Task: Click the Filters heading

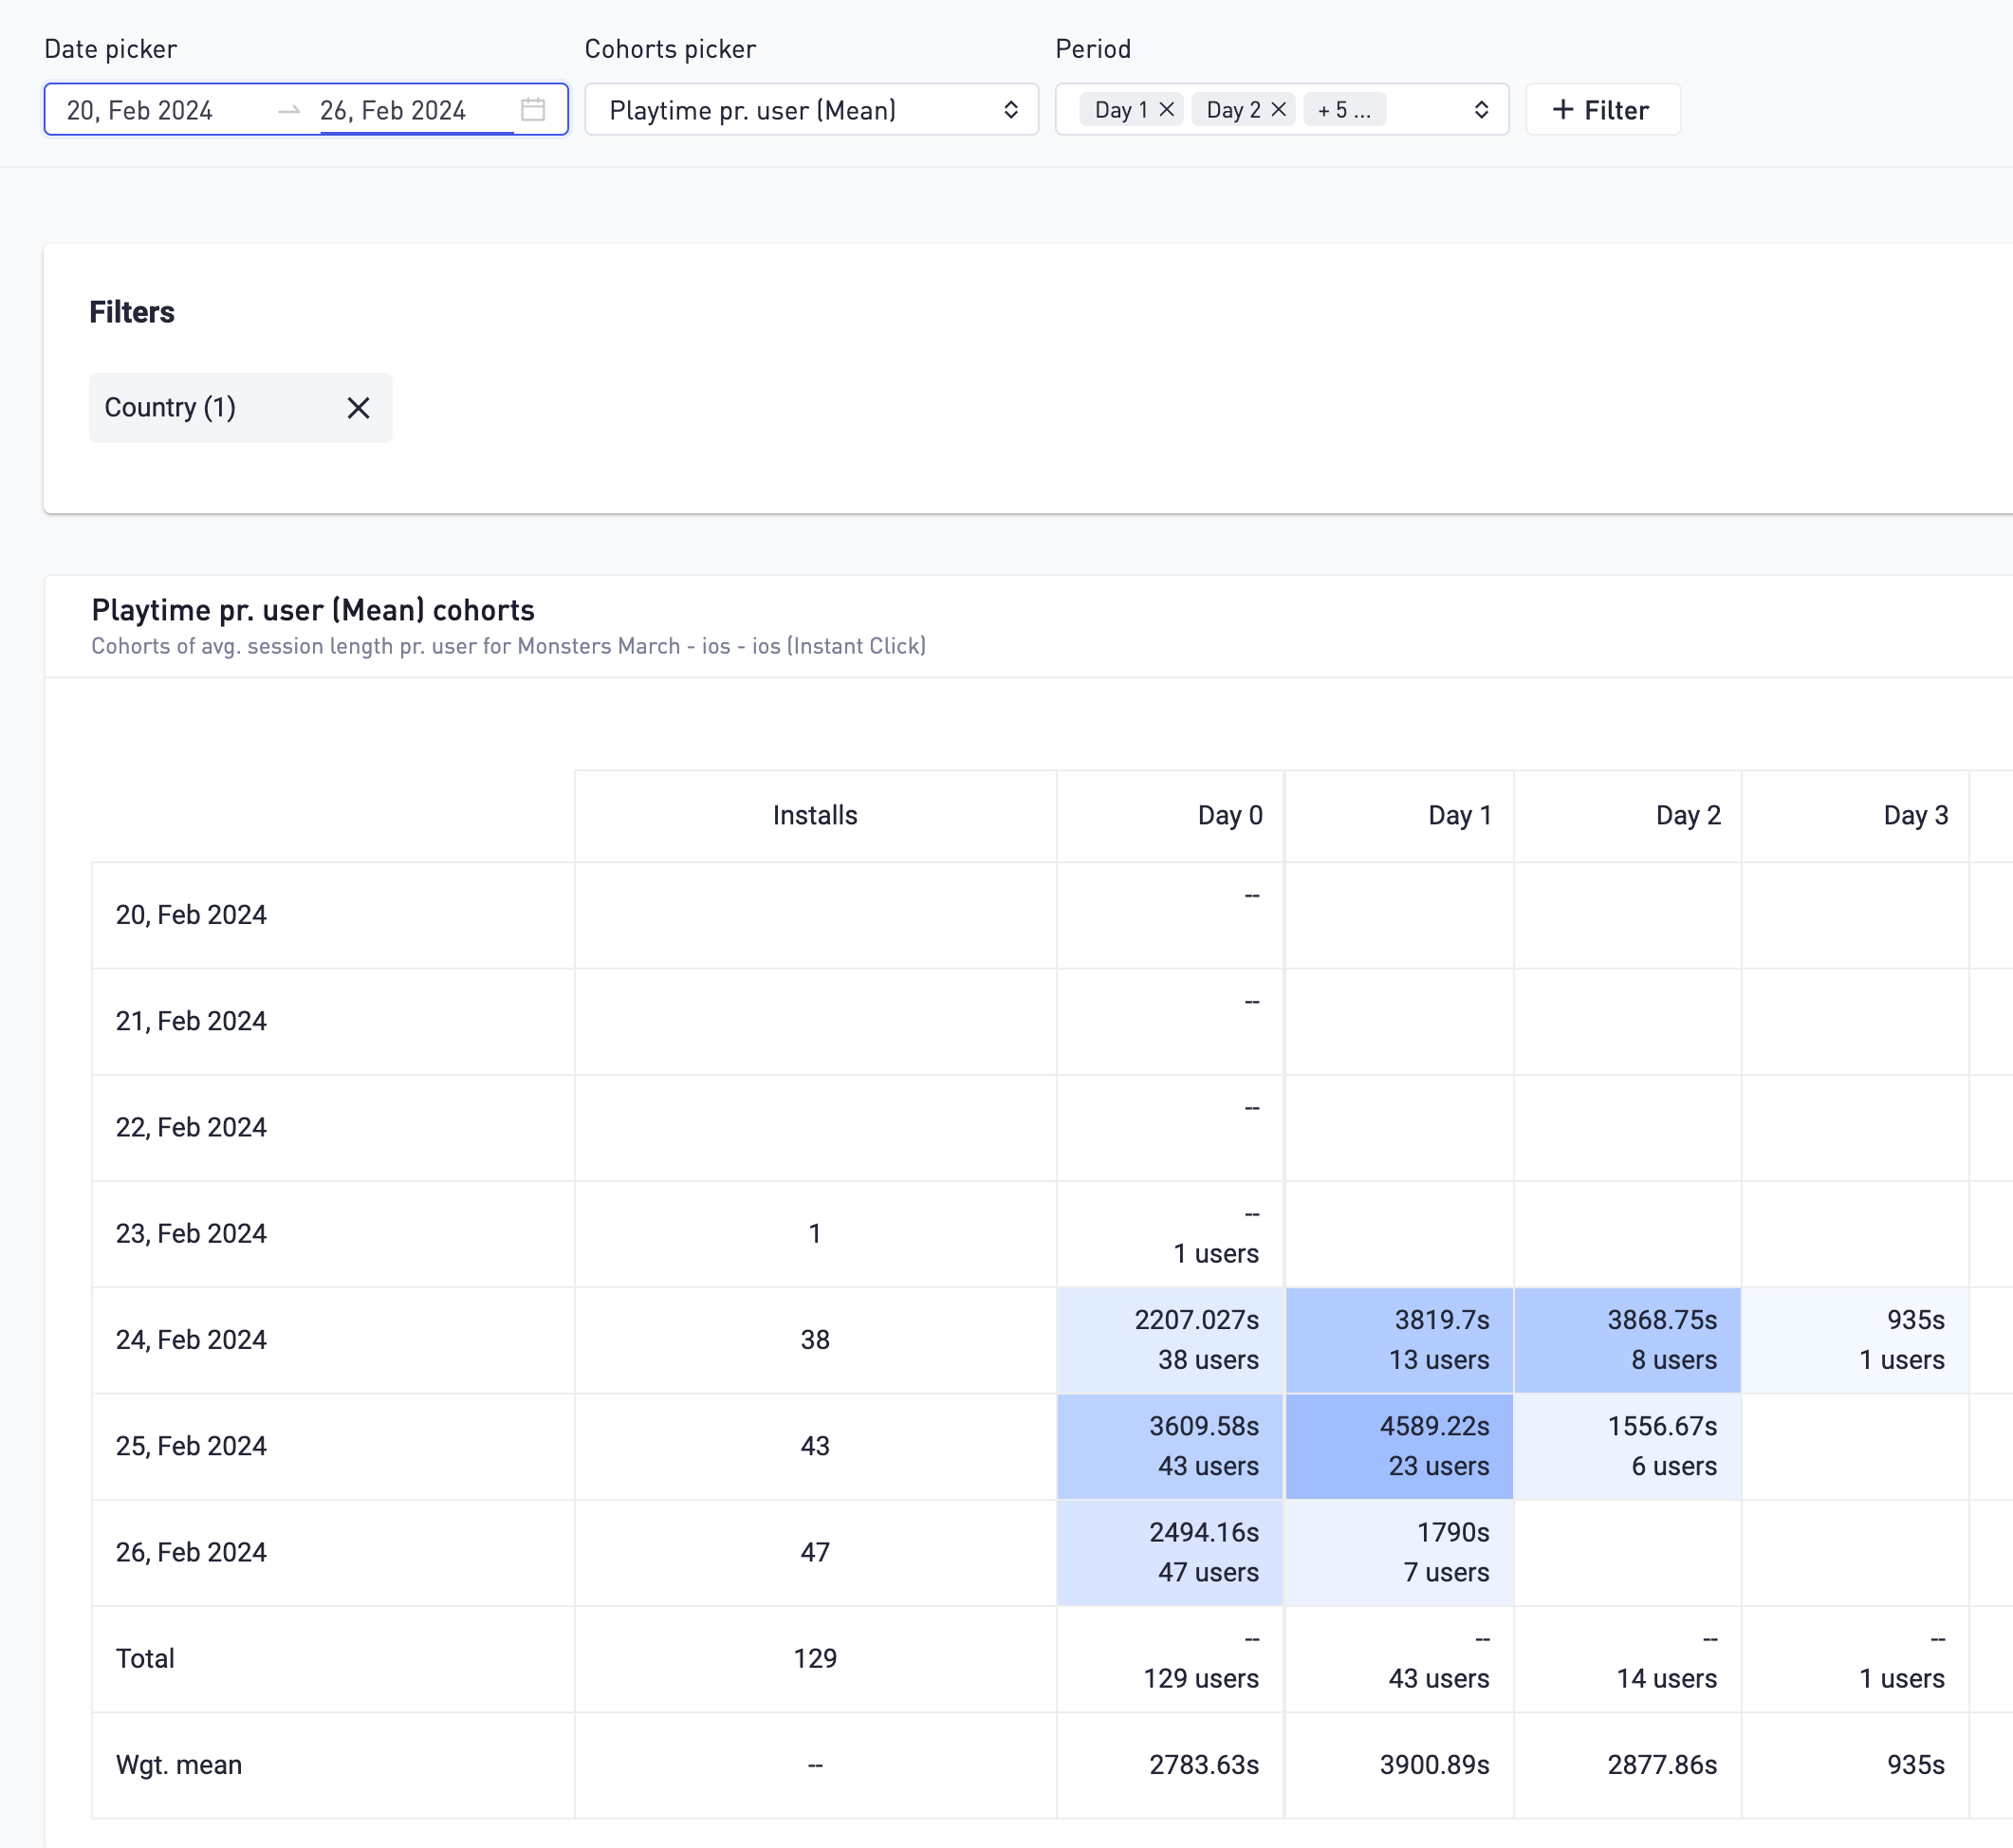Action: 132,312
